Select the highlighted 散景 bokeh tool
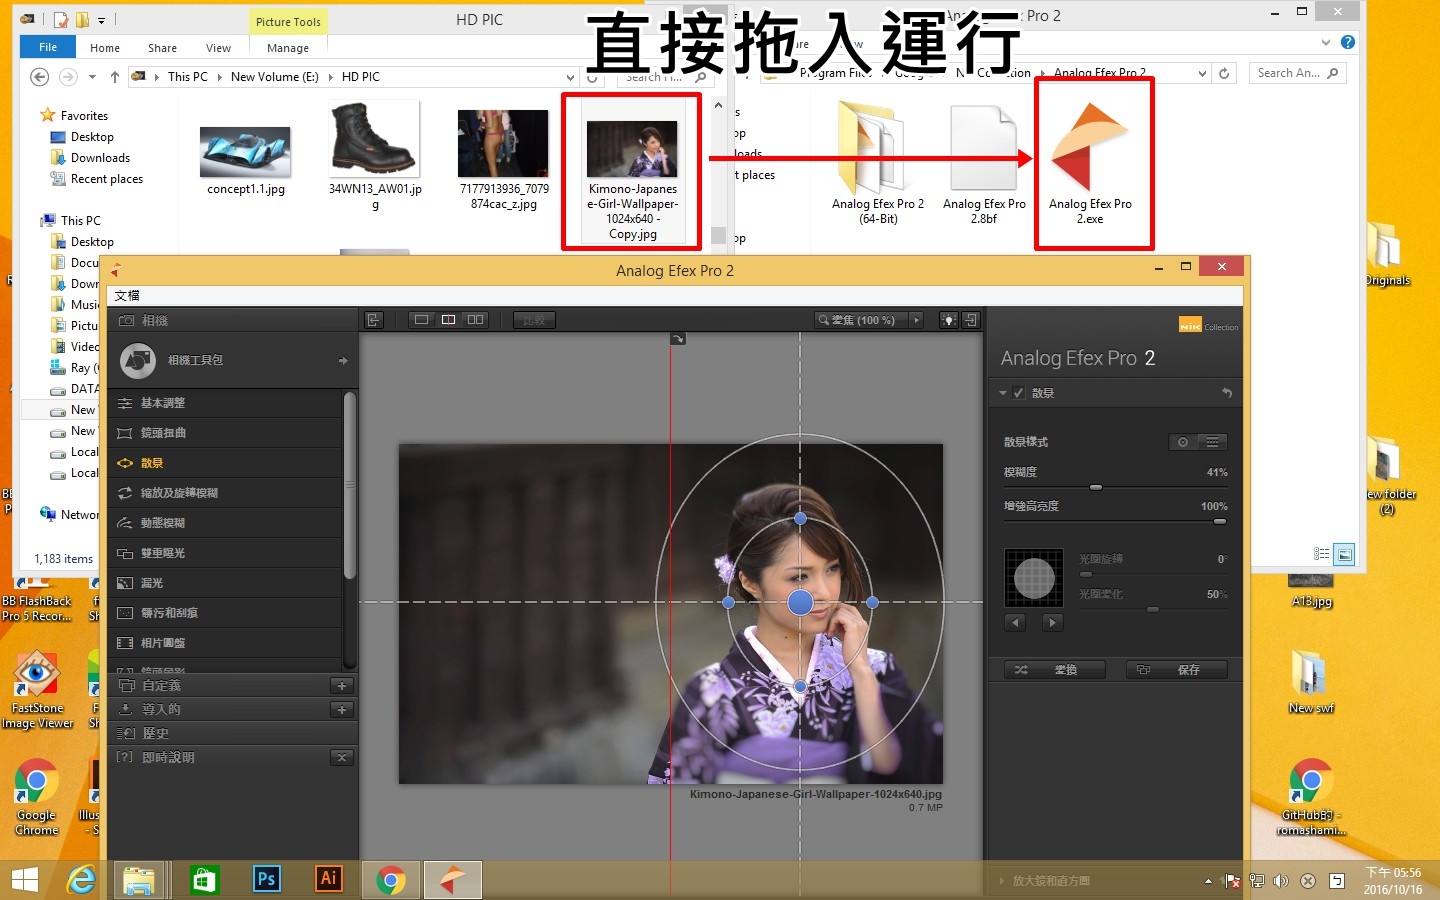Image resolution: width=1440 pixels, height=900 pixels. point(225,463)
